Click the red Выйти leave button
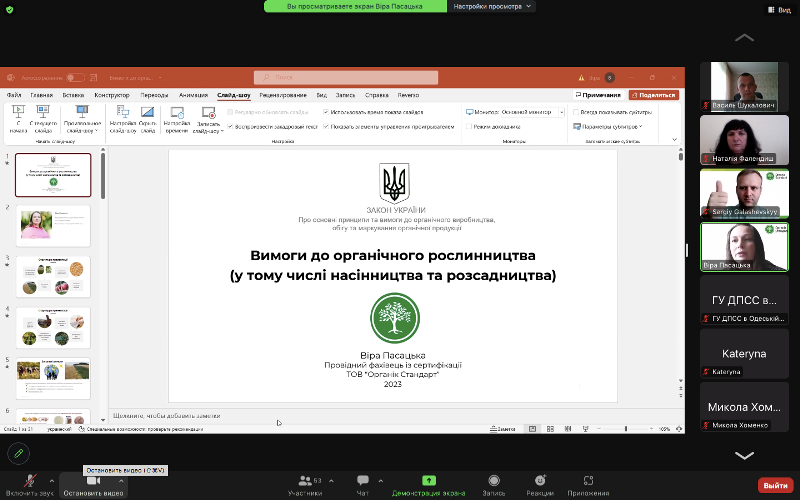 [776, 485]
